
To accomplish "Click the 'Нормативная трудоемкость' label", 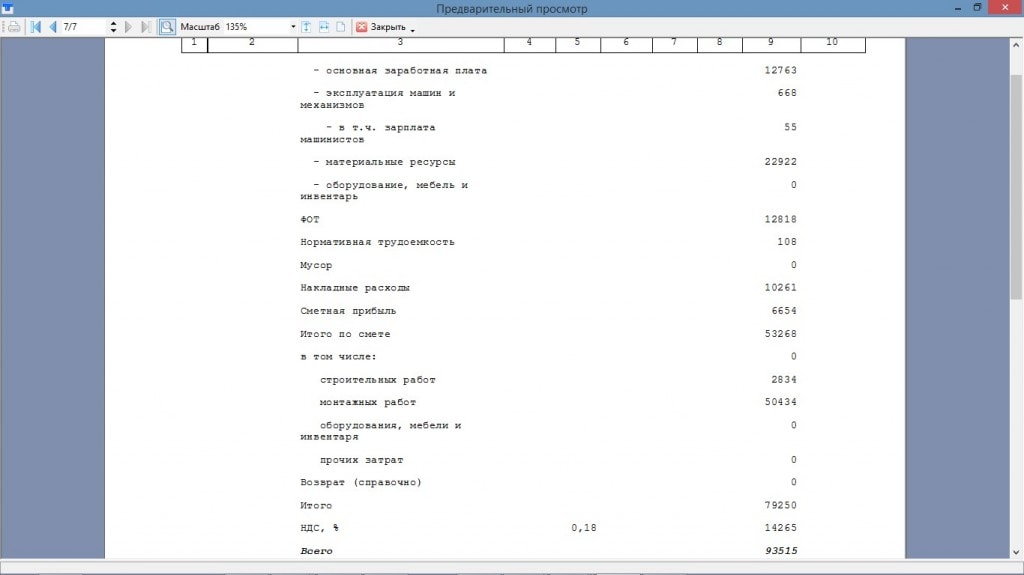I will [x=377, y=242].
